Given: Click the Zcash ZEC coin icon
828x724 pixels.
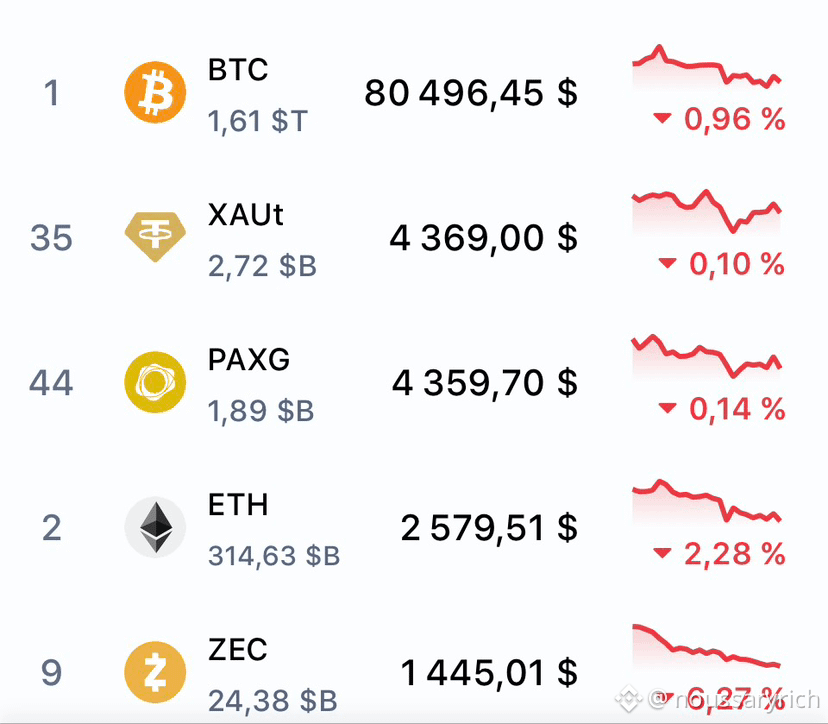Looking at the screenshot, I should [155, 672].
